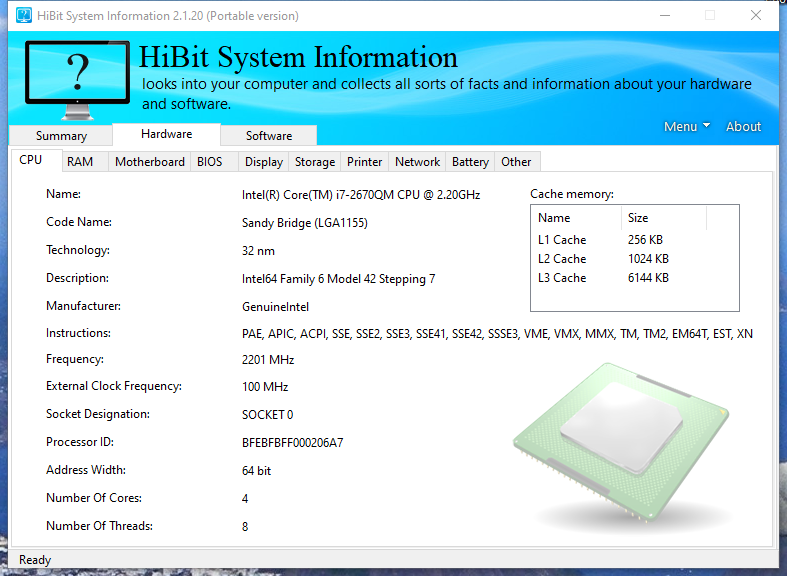Select the RAM sub-tab
787x576 pixels.
click(x=80, y=162)
